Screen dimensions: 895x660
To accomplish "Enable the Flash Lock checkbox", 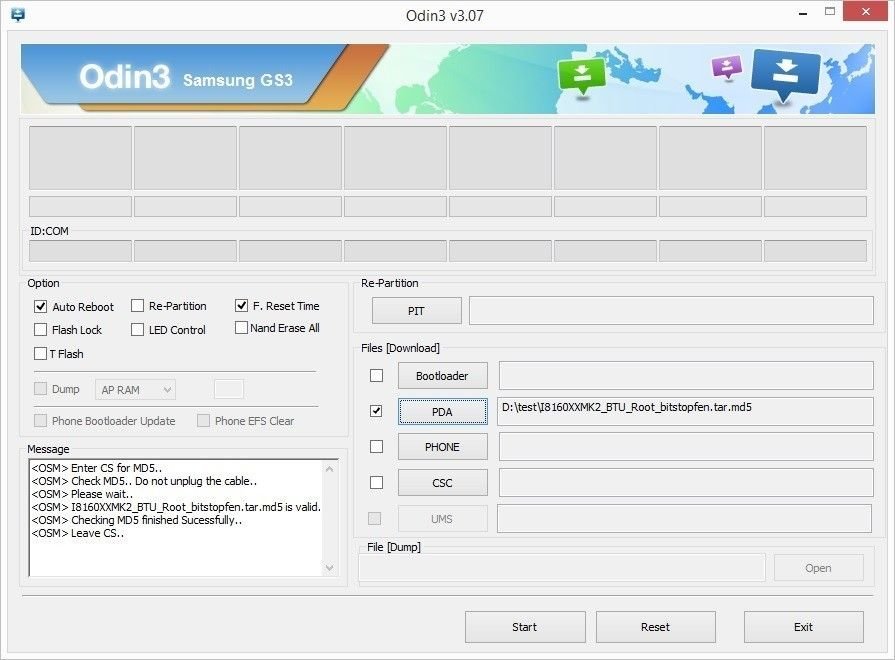I will (41, 329).
